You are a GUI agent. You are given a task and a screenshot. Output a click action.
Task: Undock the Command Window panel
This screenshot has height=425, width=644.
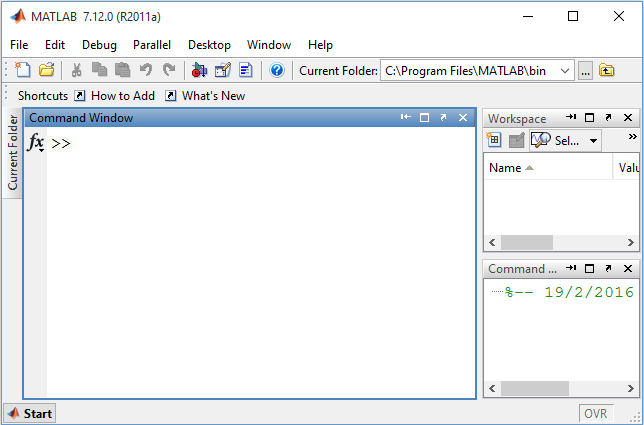point(443,117)
